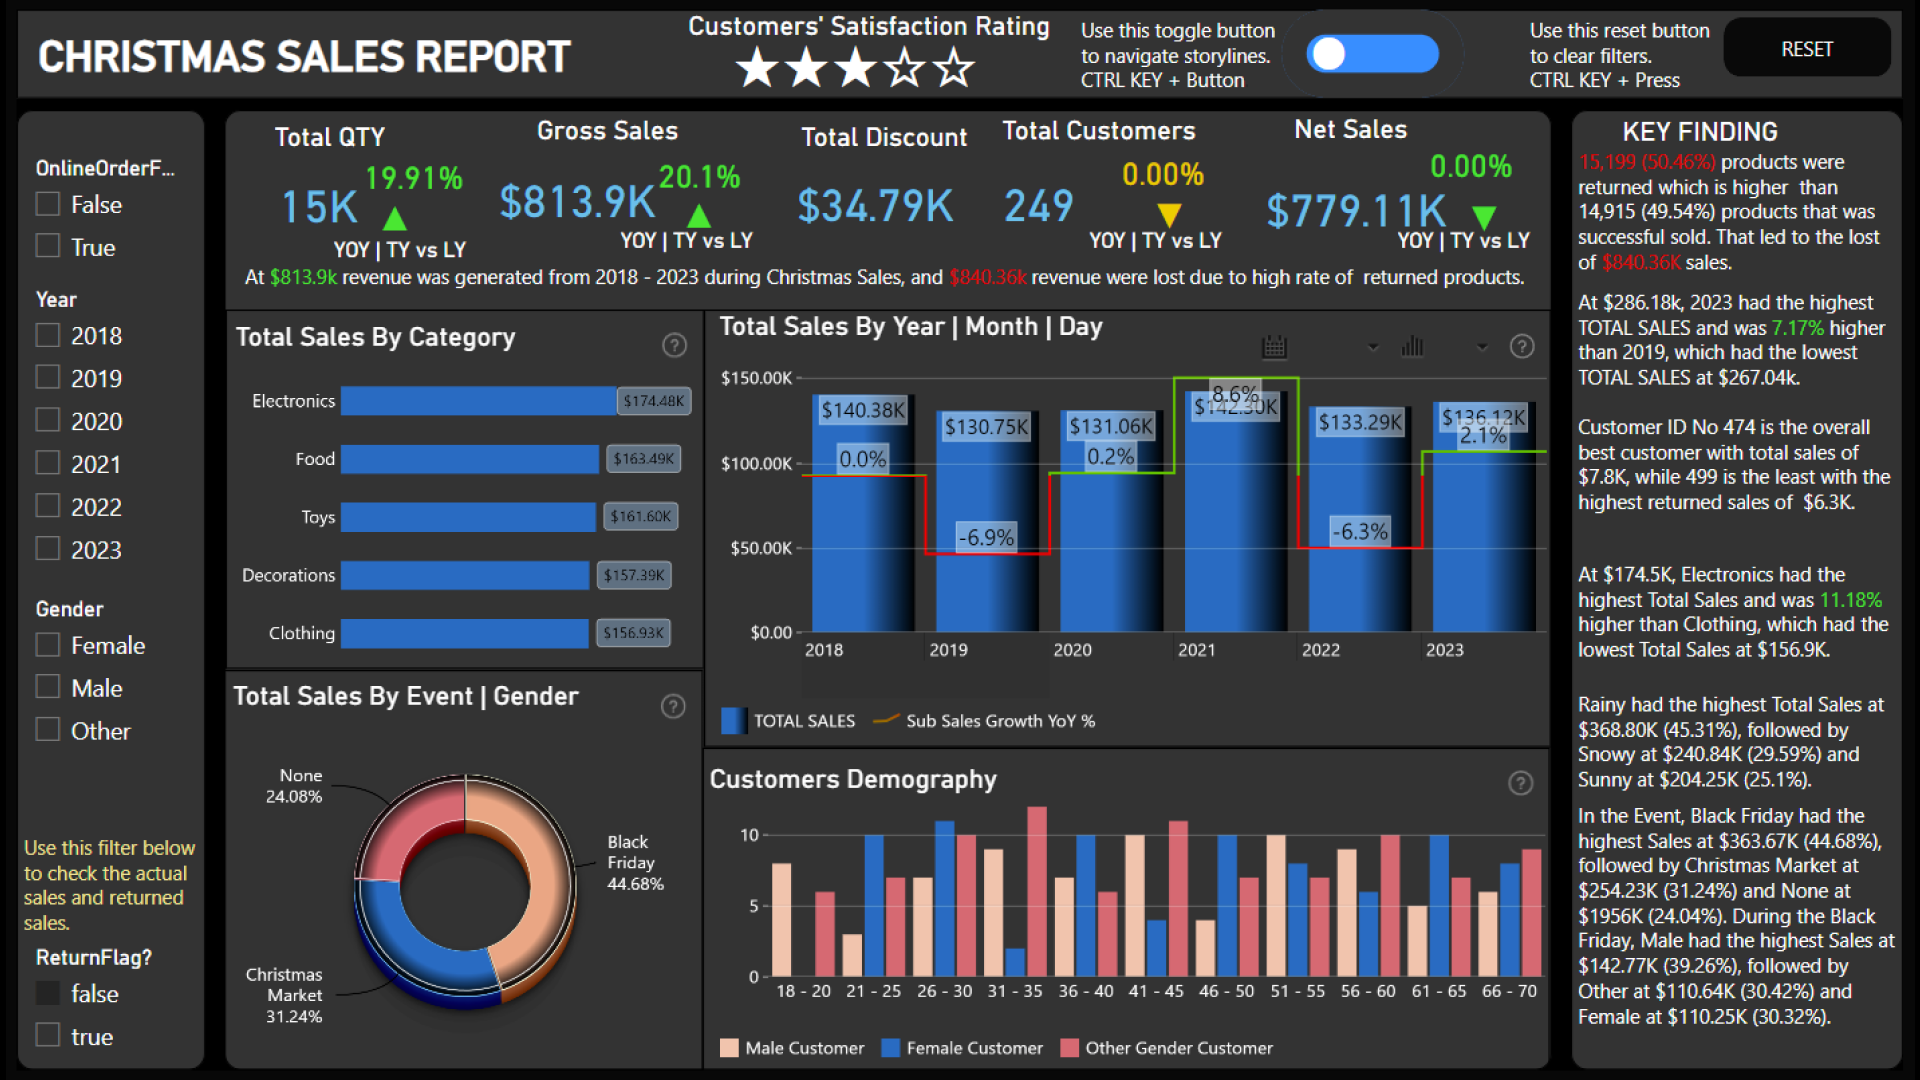Viewport: 1920px width, 1080px height.
Task: Toggle the storyline navigation switch
Action: pyautogui.click(x=1372, y=54)
